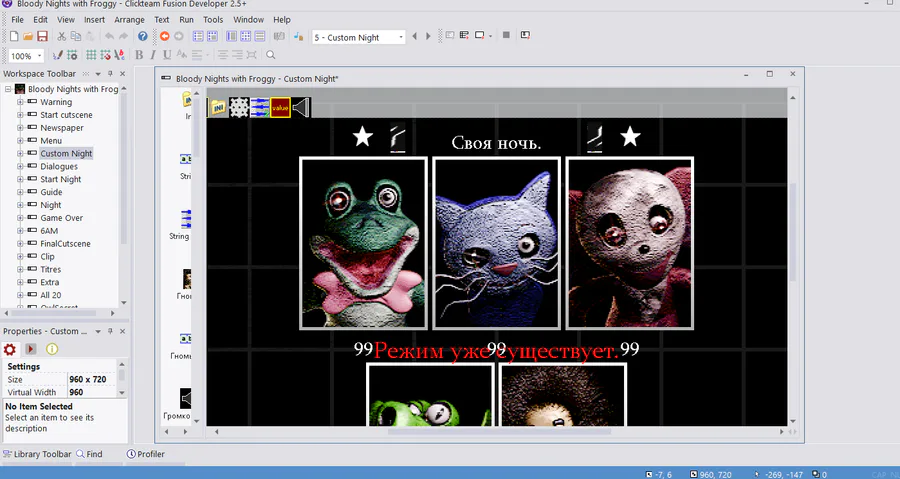Open the Run menu
The image size is (900, 479).
[187, 20]
